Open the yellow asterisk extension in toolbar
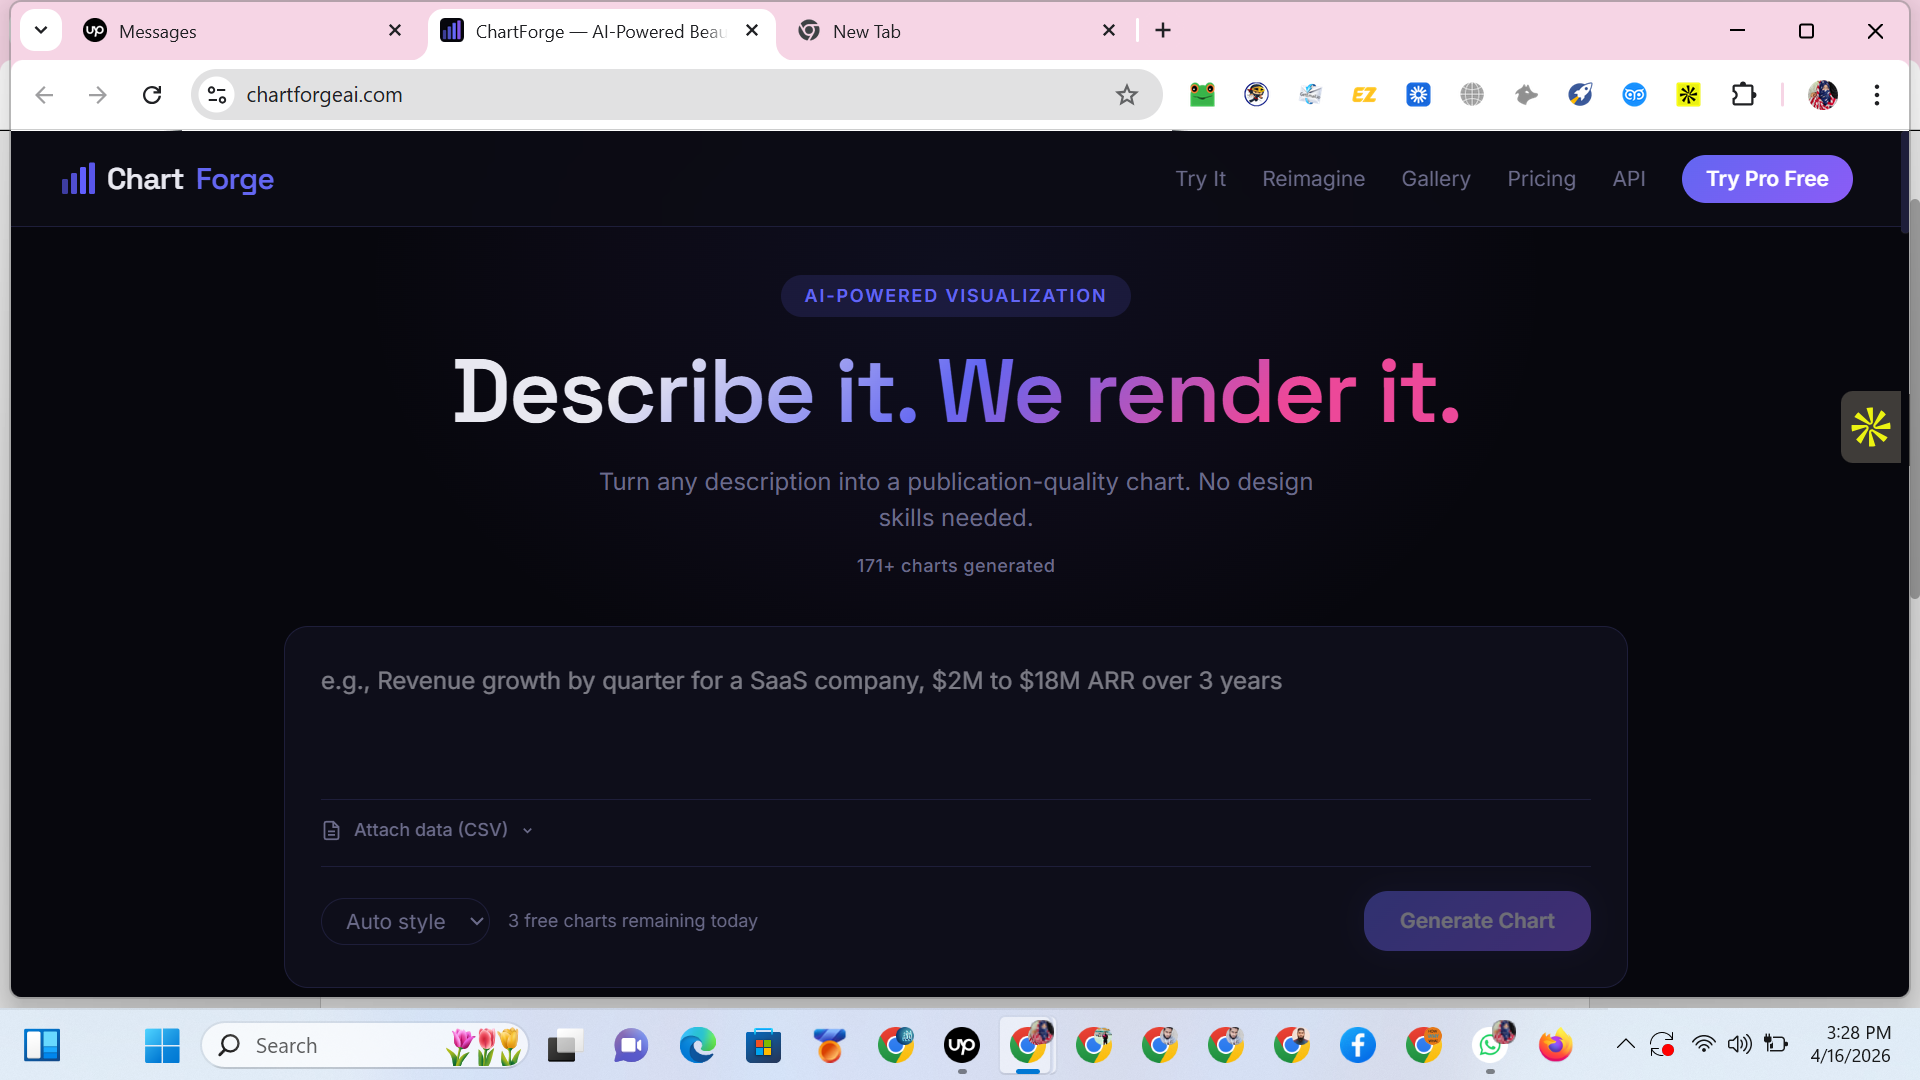This screenshot has height=1080, width=1920. pos(1688,95)
